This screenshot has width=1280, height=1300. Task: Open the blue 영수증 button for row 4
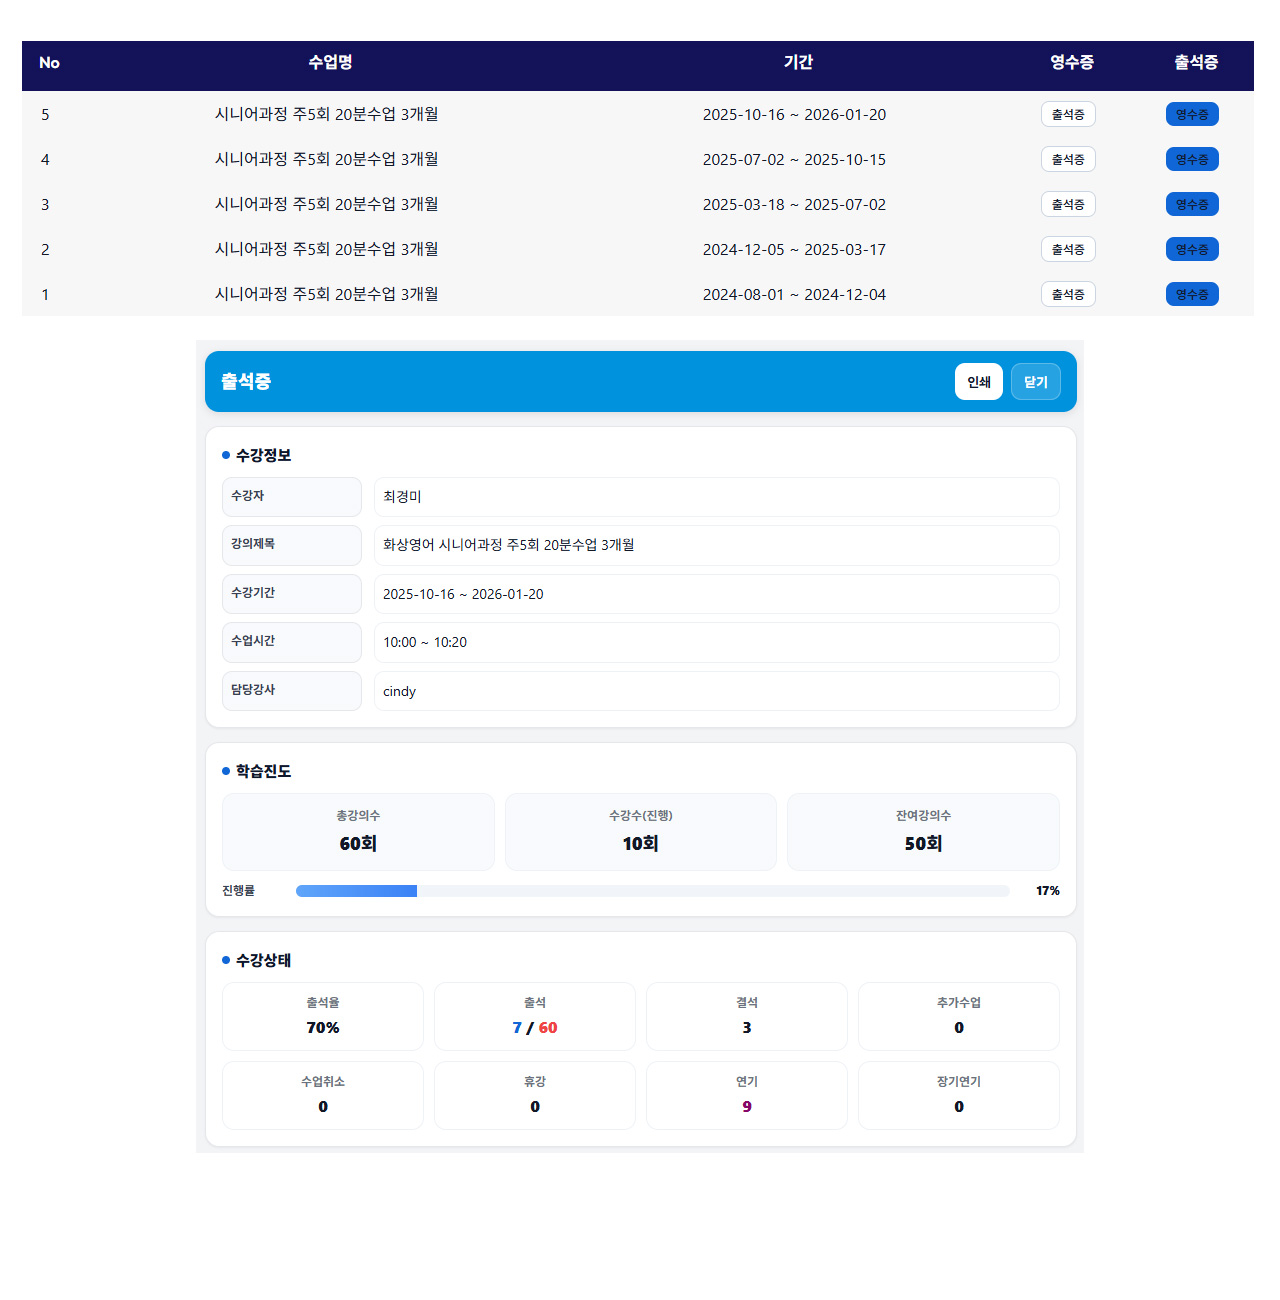coord(1192,159)
